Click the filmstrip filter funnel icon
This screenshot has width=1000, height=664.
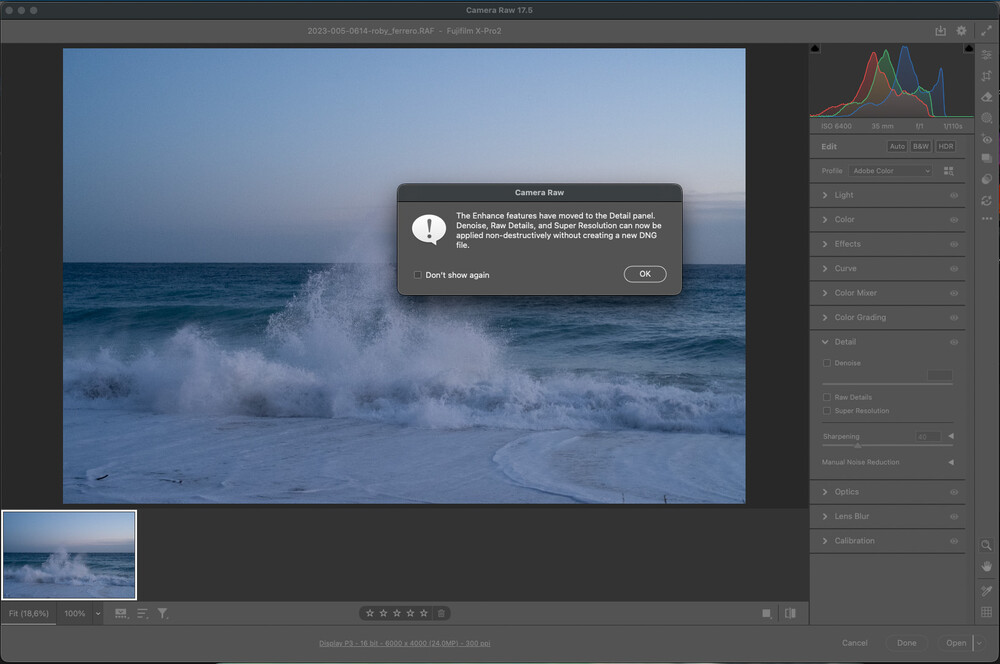coord(162,613)
